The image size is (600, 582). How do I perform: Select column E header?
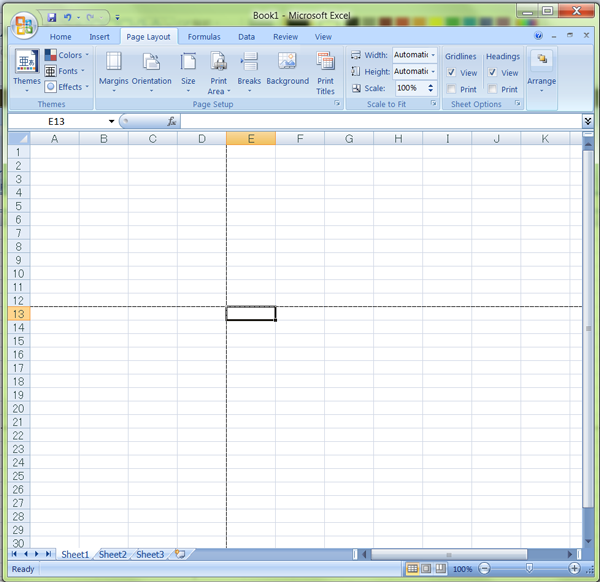pos(251,139)
